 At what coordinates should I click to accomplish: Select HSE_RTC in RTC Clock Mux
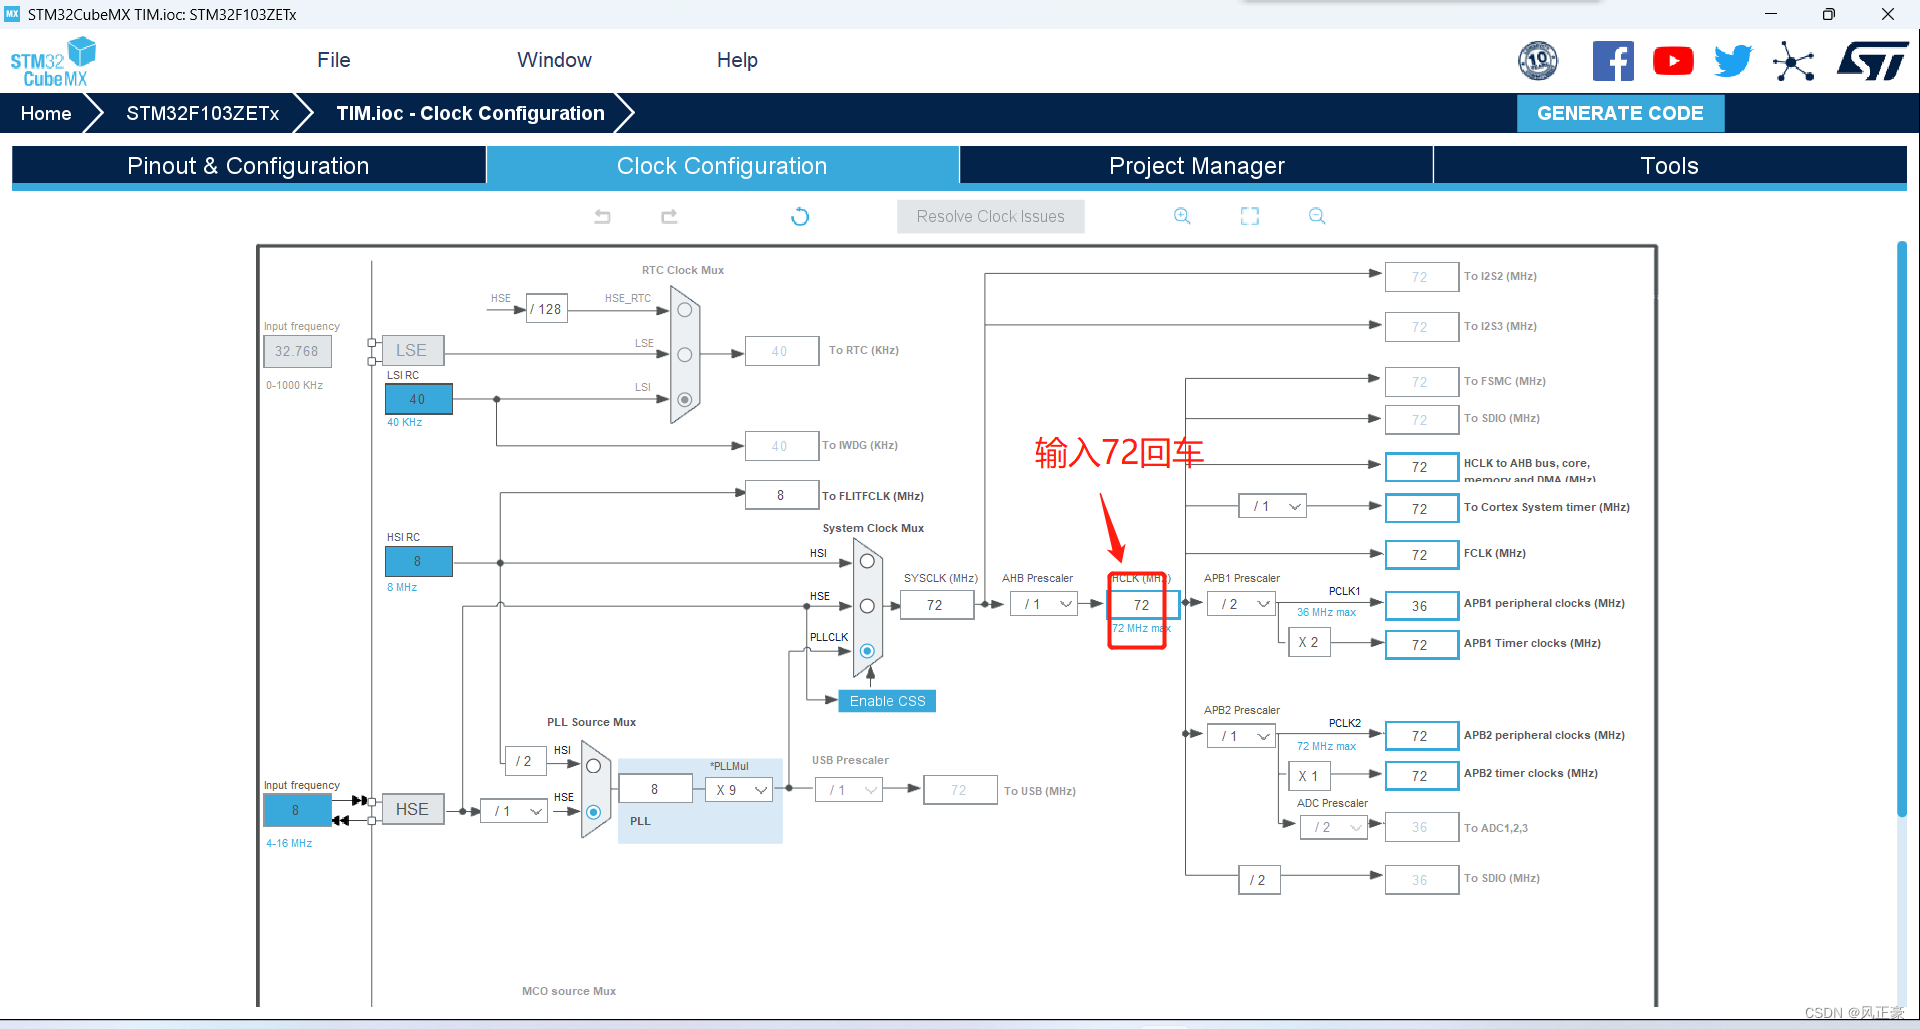[x=685, y=310]
